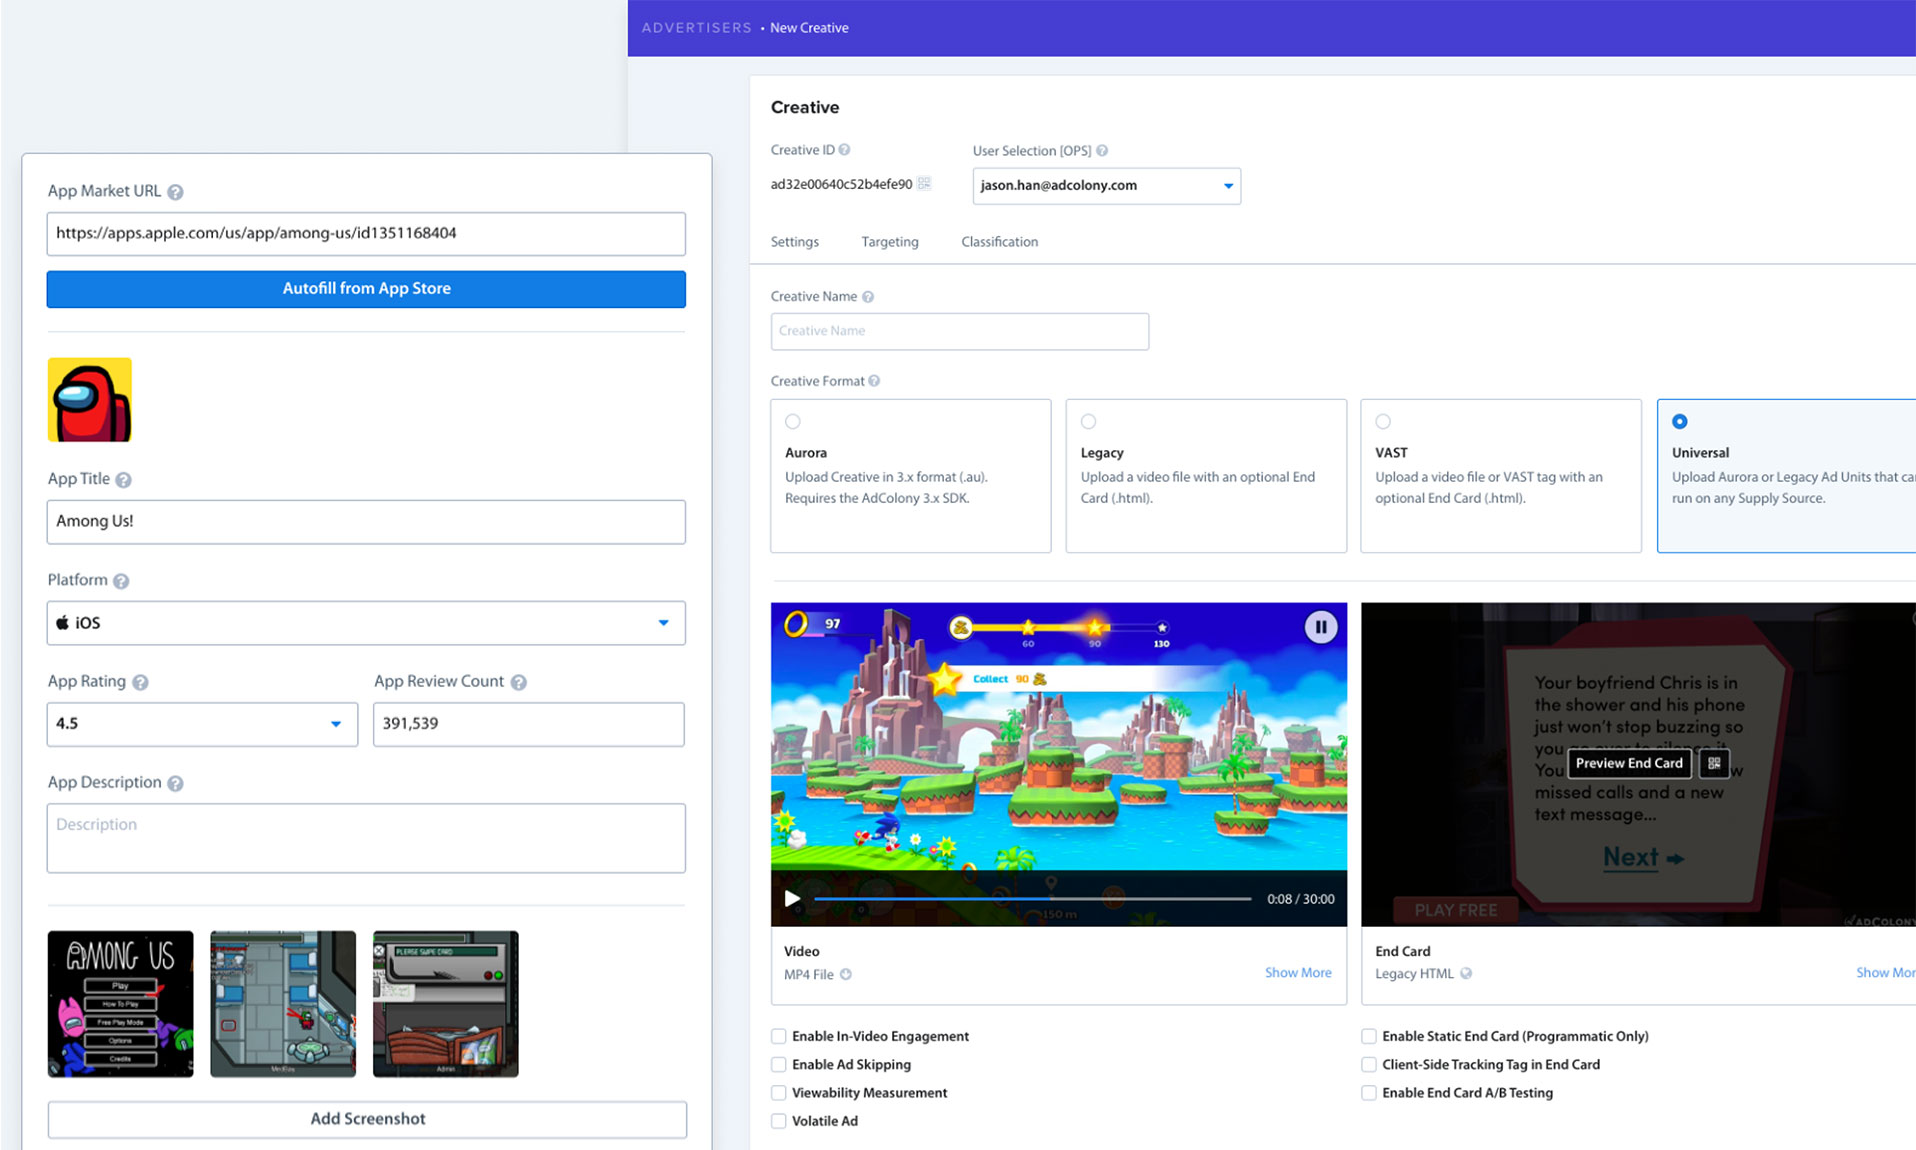Pause the video with the pause icon
The image size is (1916, 1150).
(1320, 627)
